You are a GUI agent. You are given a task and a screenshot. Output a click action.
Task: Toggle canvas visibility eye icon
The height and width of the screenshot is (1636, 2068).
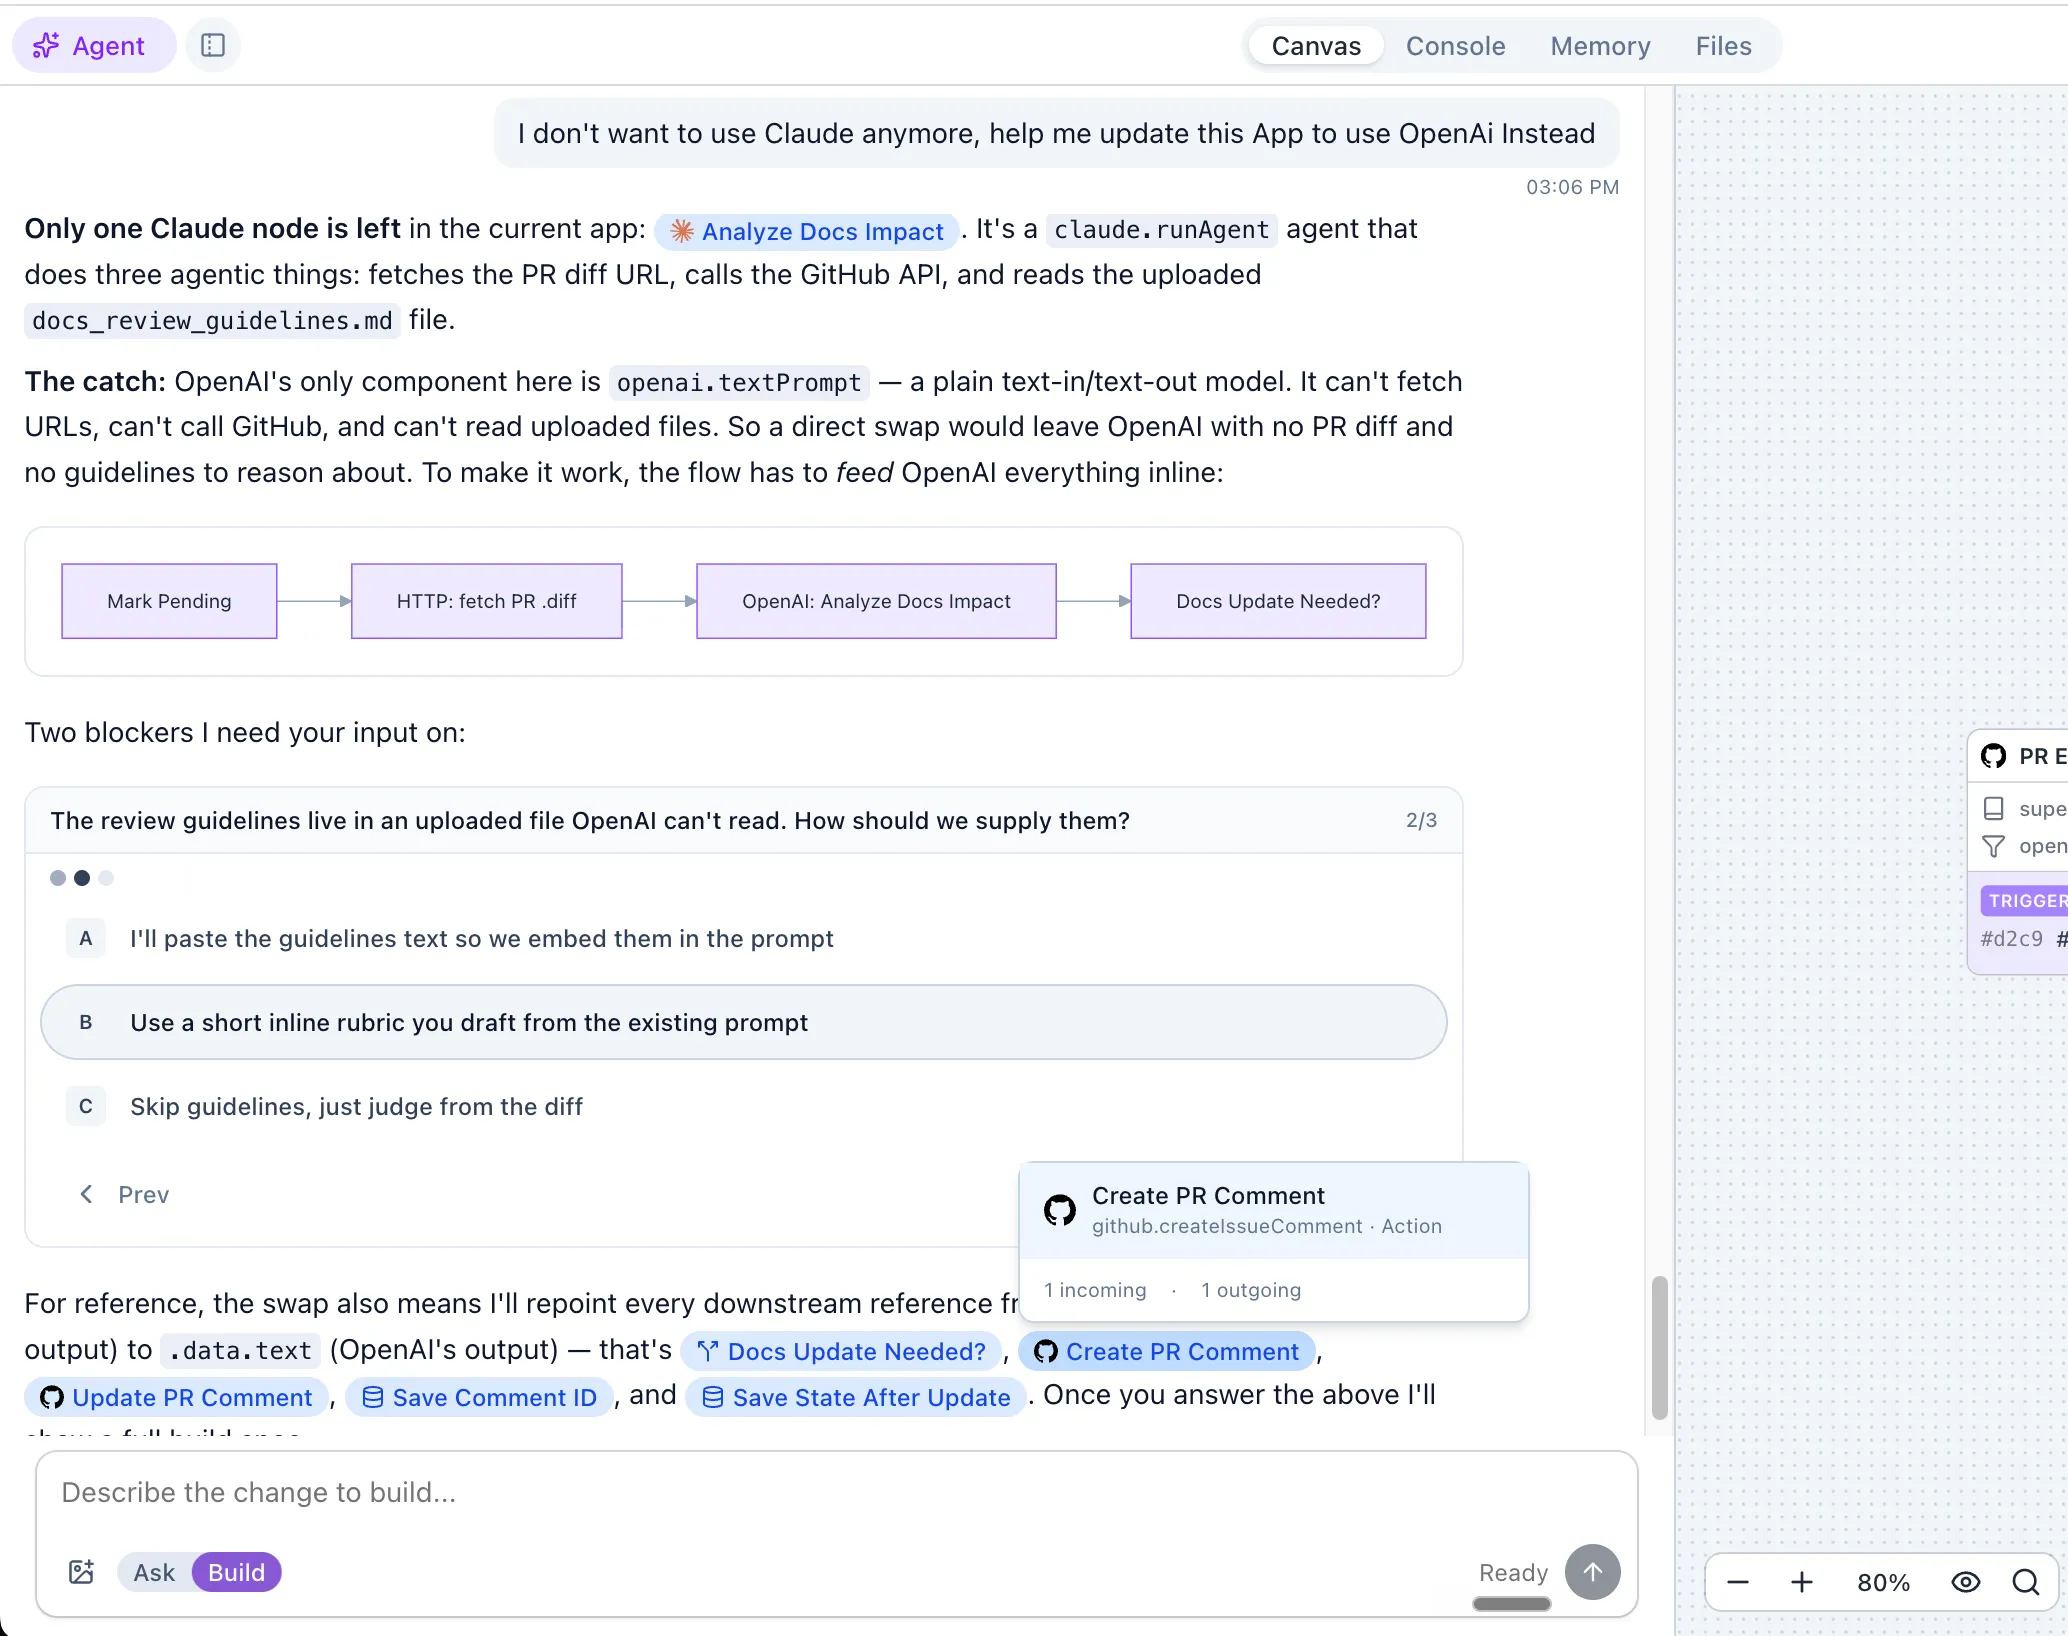click(x=1965, y=1582)
